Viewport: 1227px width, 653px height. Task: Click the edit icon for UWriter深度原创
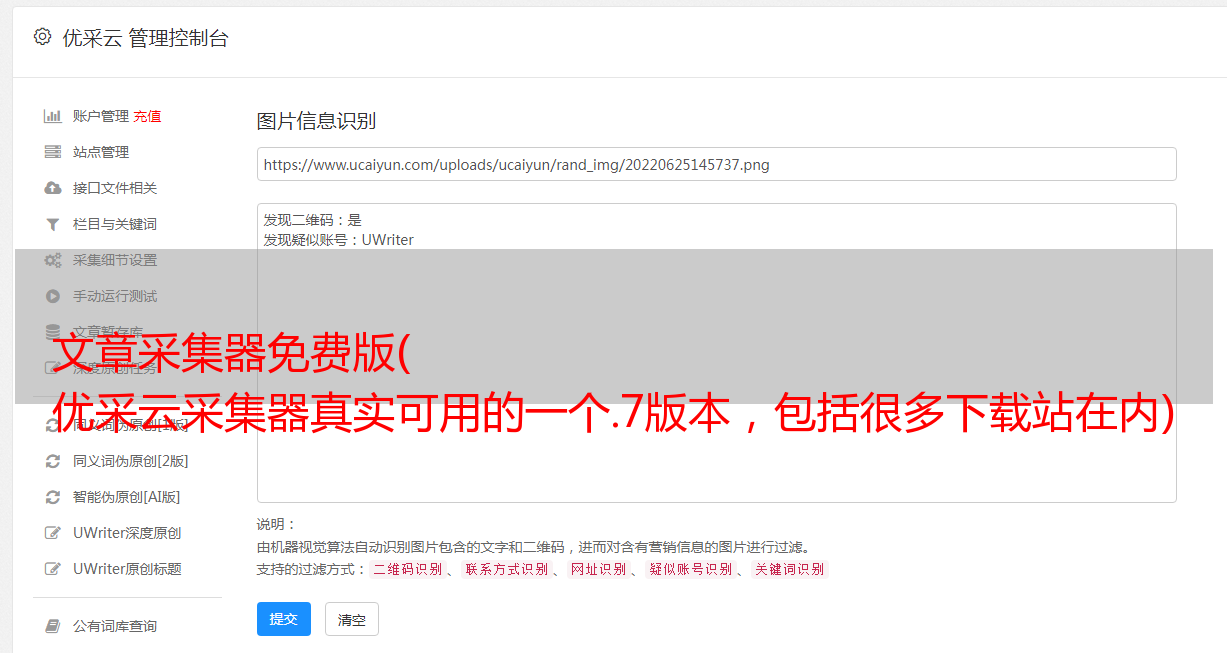[53, 533]
